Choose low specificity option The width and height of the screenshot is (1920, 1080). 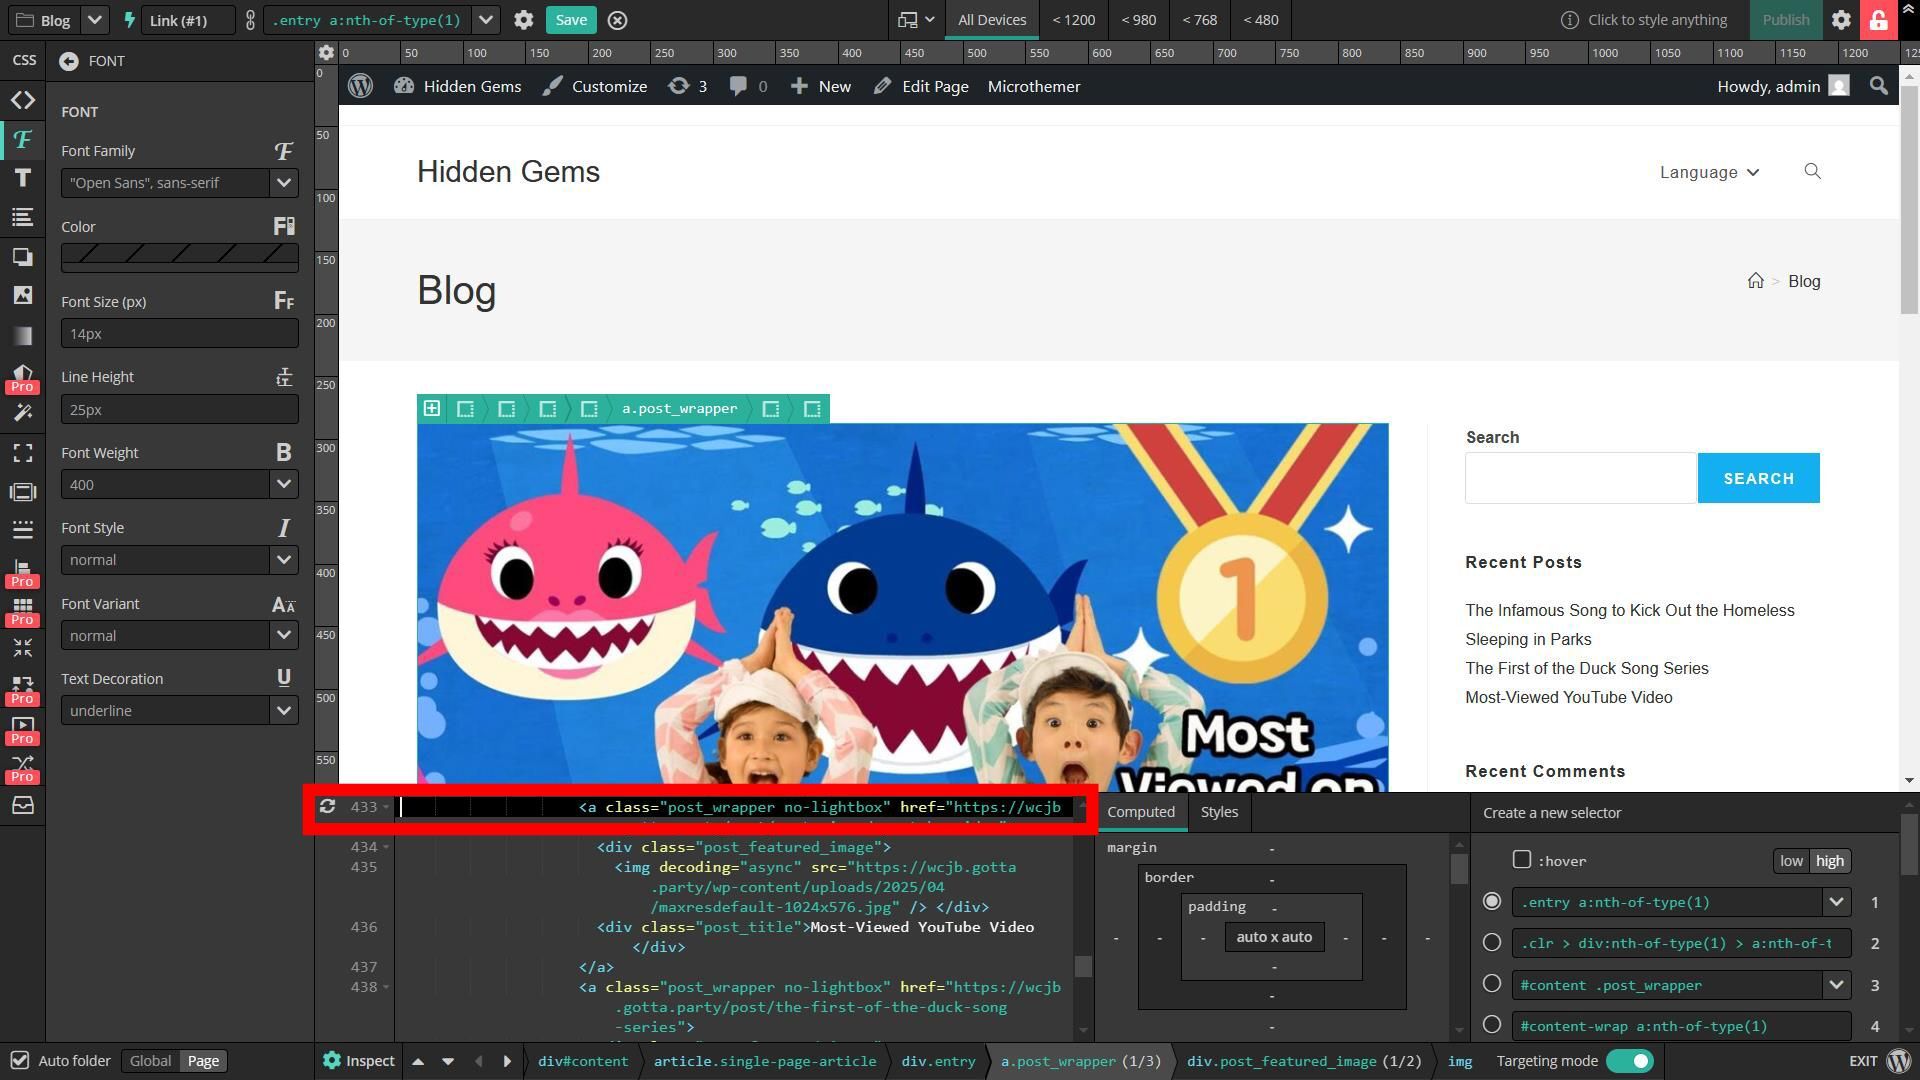(x=1791, y=861)
